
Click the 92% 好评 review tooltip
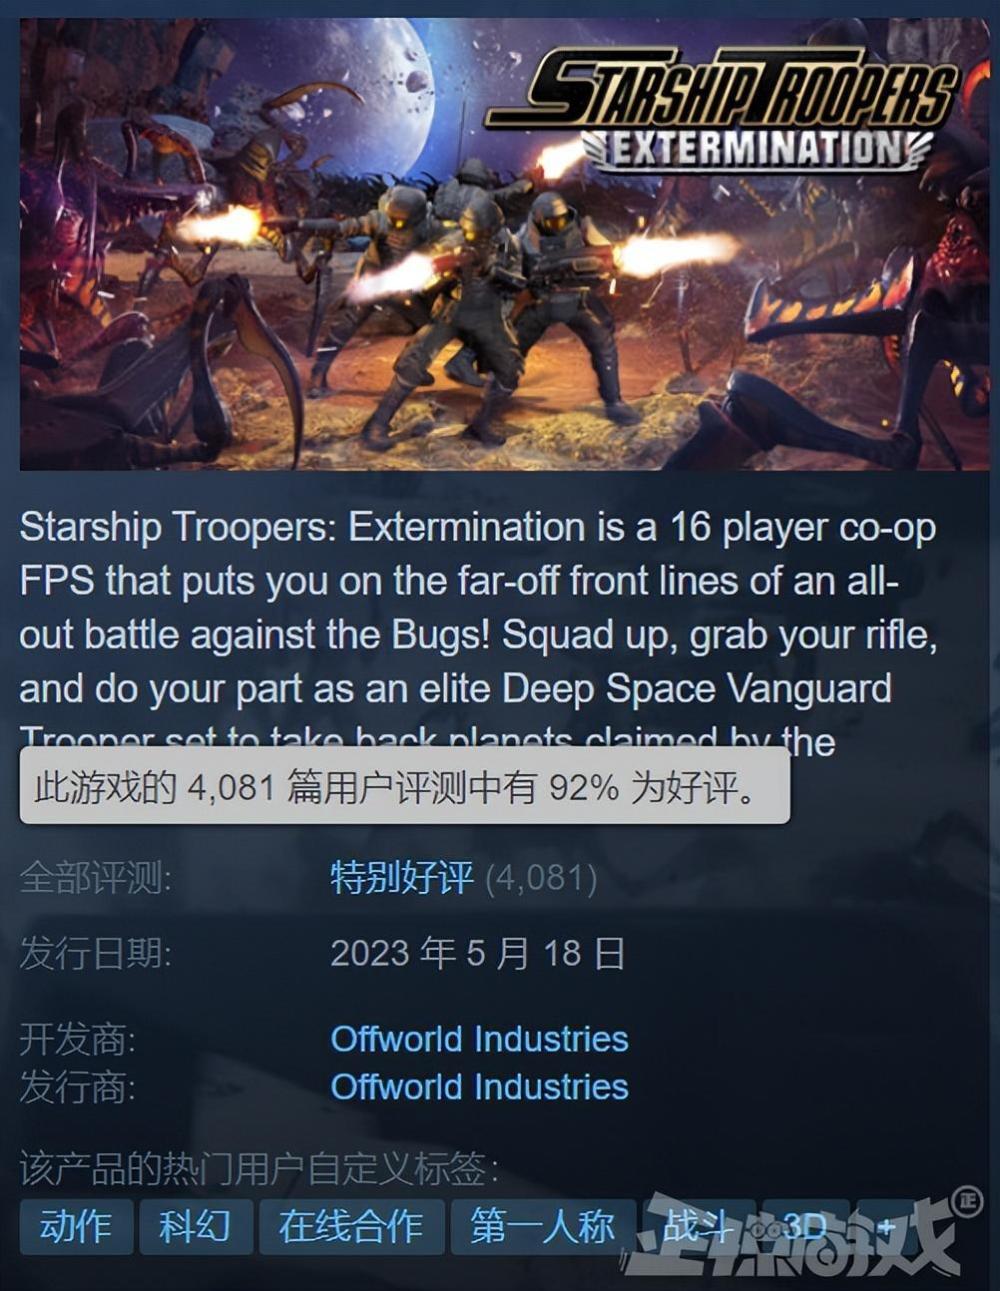coord(405,787)
